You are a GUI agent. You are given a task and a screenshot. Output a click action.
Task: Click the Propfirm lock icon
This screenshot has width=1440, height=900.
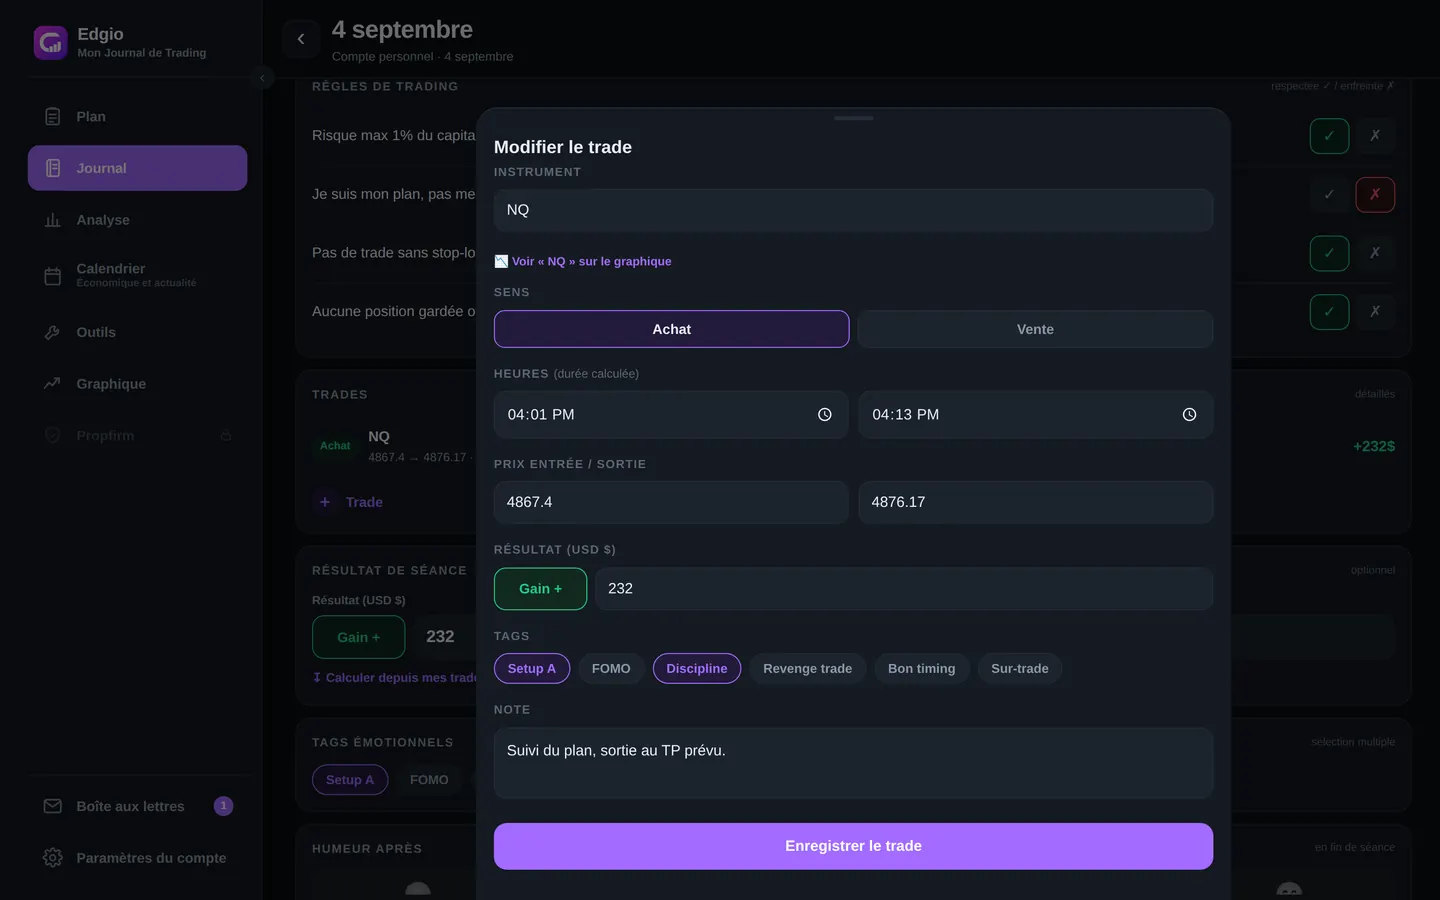point(226,436)
